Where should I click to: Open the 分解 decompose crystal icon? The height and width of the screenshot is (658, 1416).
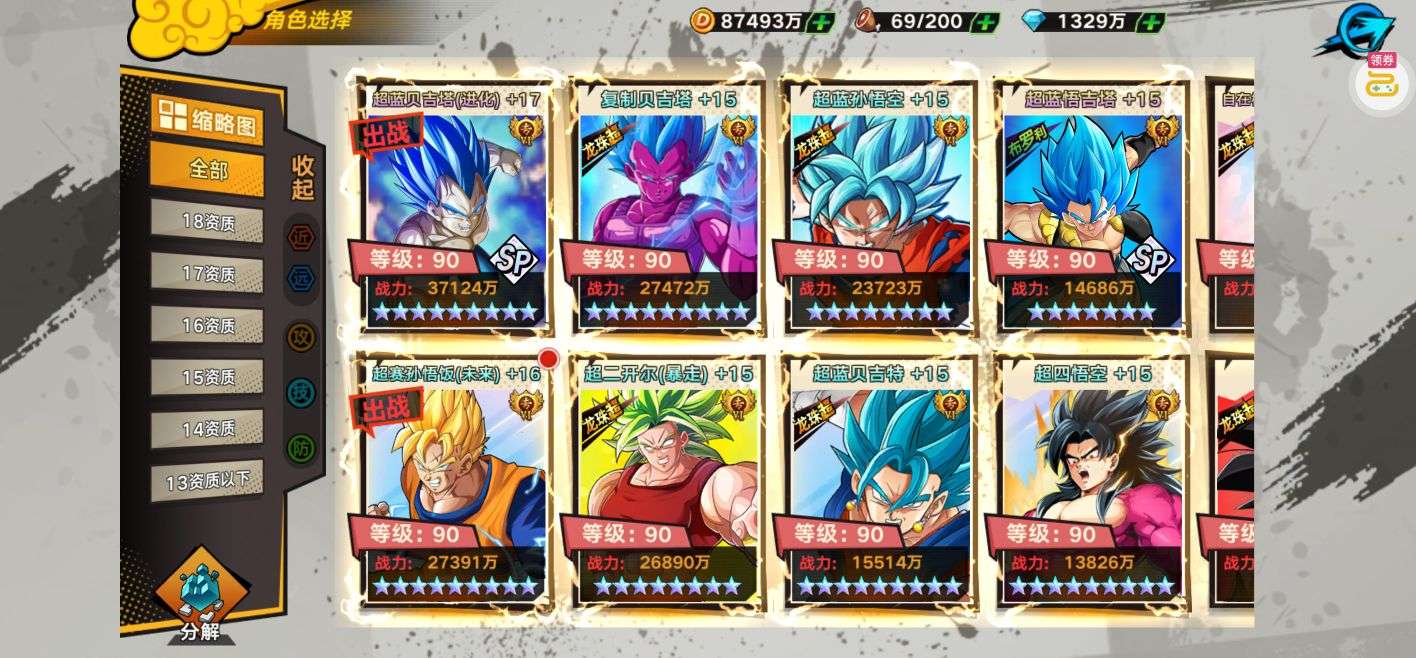click(201, 598)
